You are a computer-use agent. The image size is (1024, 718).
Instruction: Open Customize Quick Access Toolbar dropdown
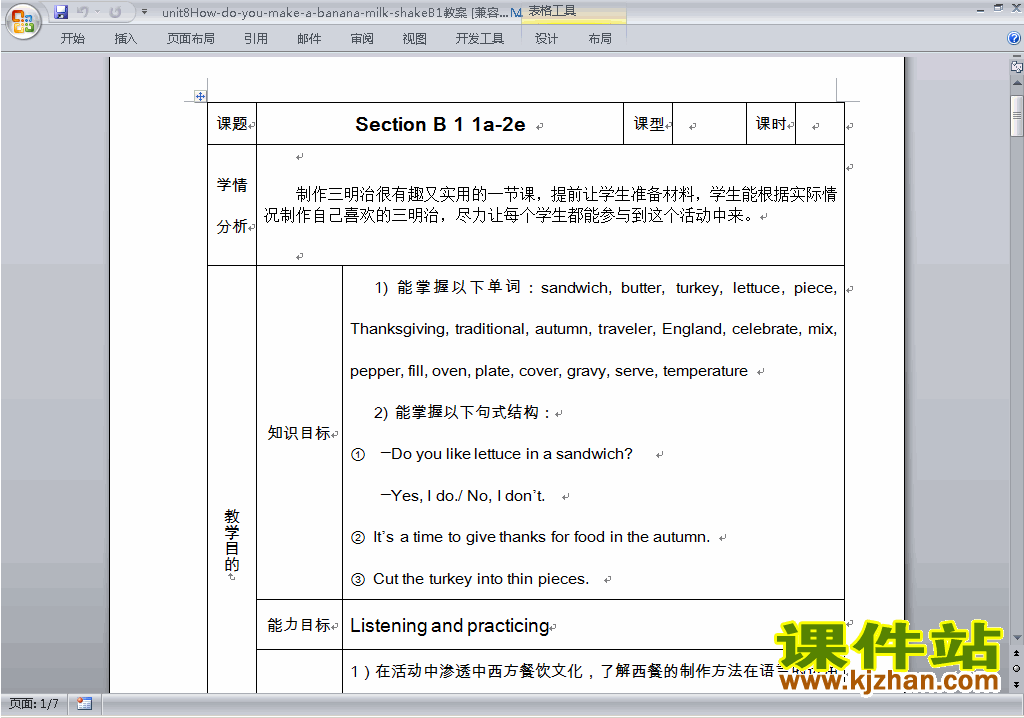[x=144, y=12]
